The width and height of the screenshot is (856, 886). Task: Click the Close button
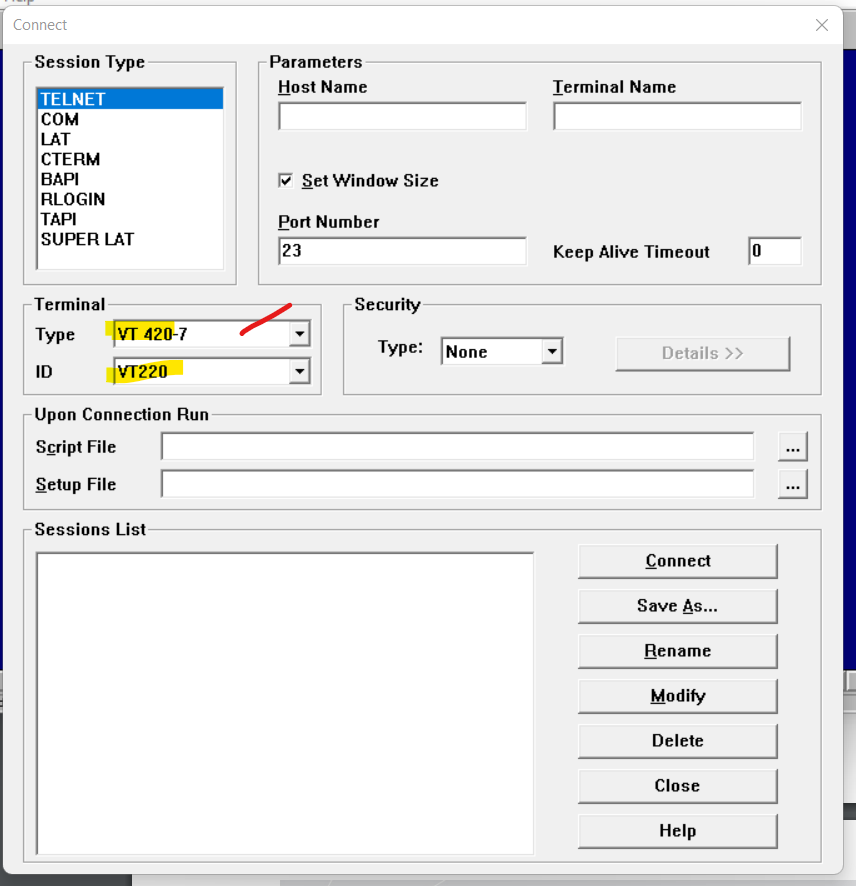pos(677,786)
